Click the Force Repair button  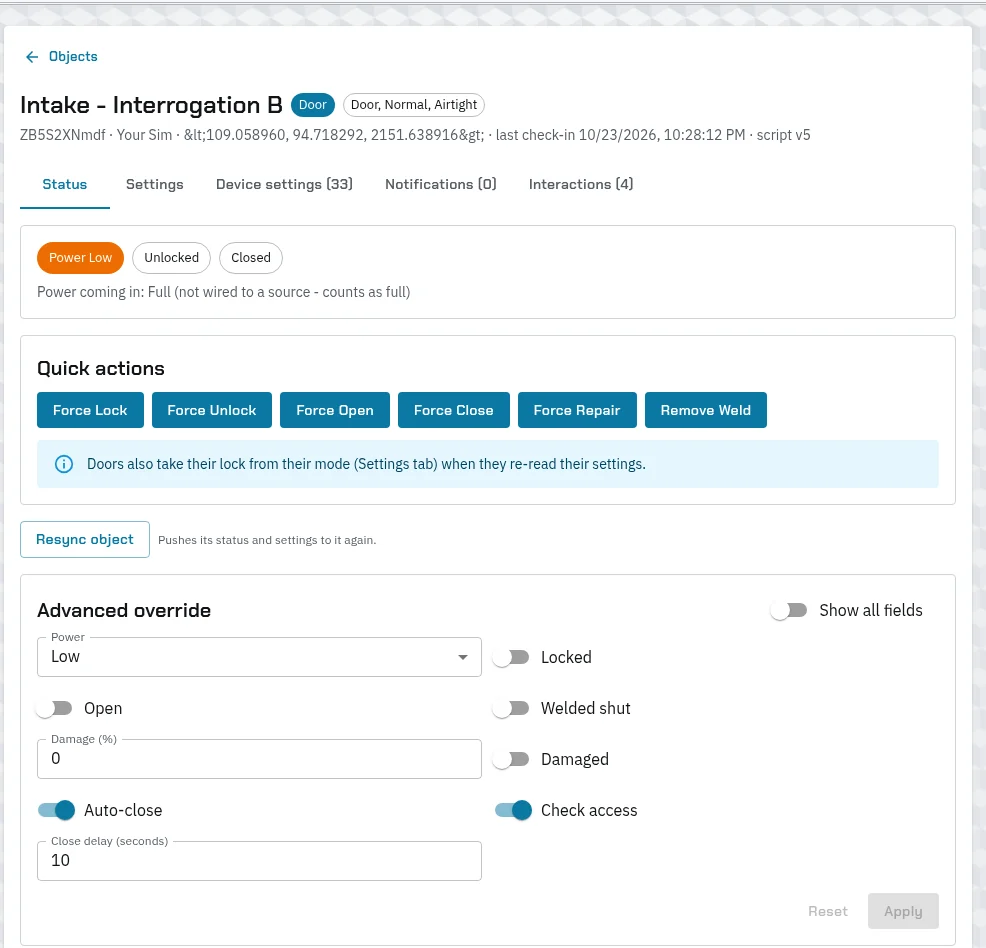pos(577,411)
